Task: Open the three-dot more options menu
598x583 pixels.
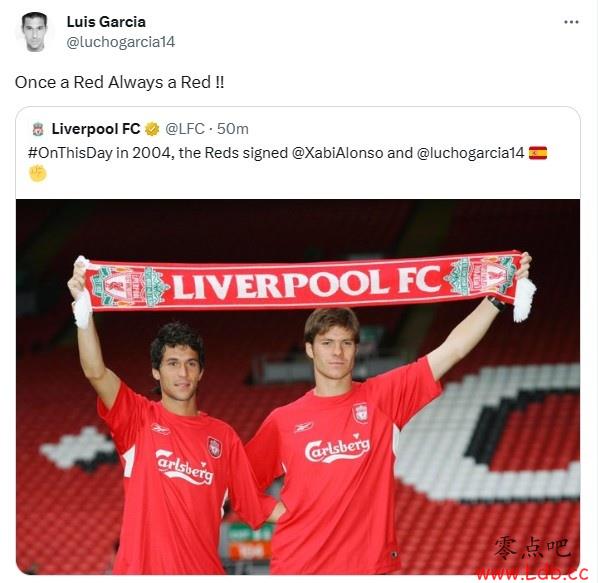Action: [571, 22]
